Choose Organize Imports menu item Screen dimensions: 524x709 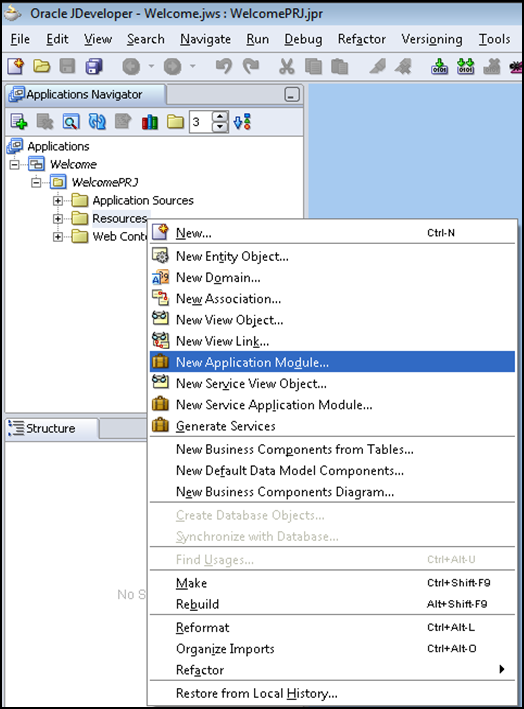point(332,649)
